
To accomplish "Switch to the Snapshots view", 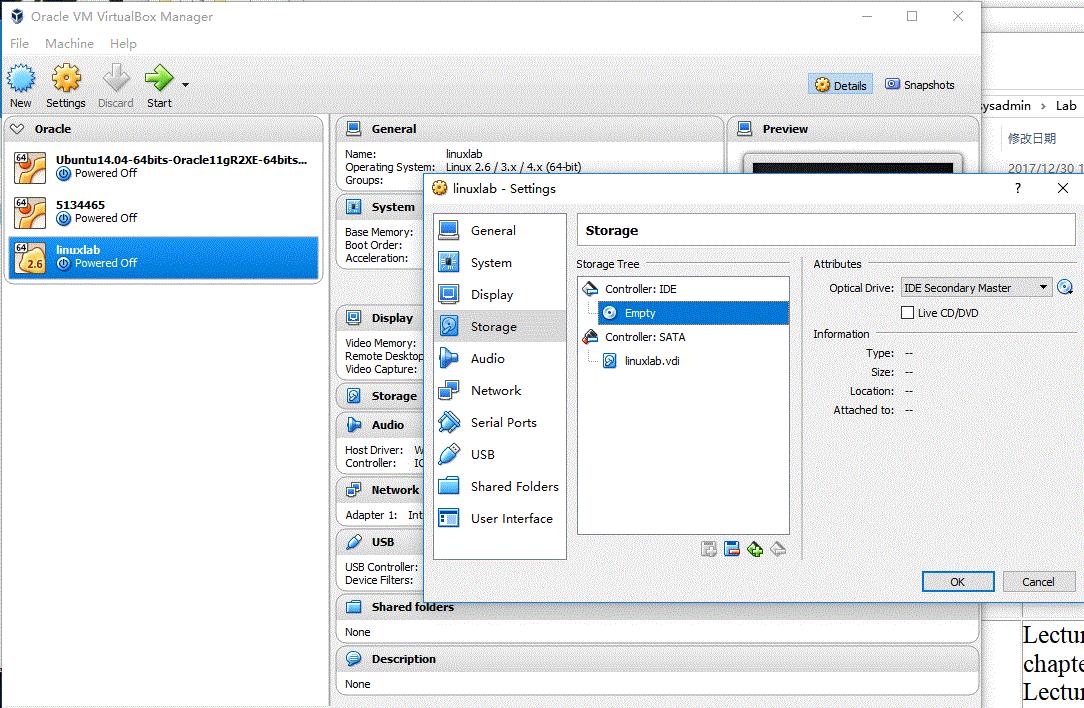I will [920, 85].
